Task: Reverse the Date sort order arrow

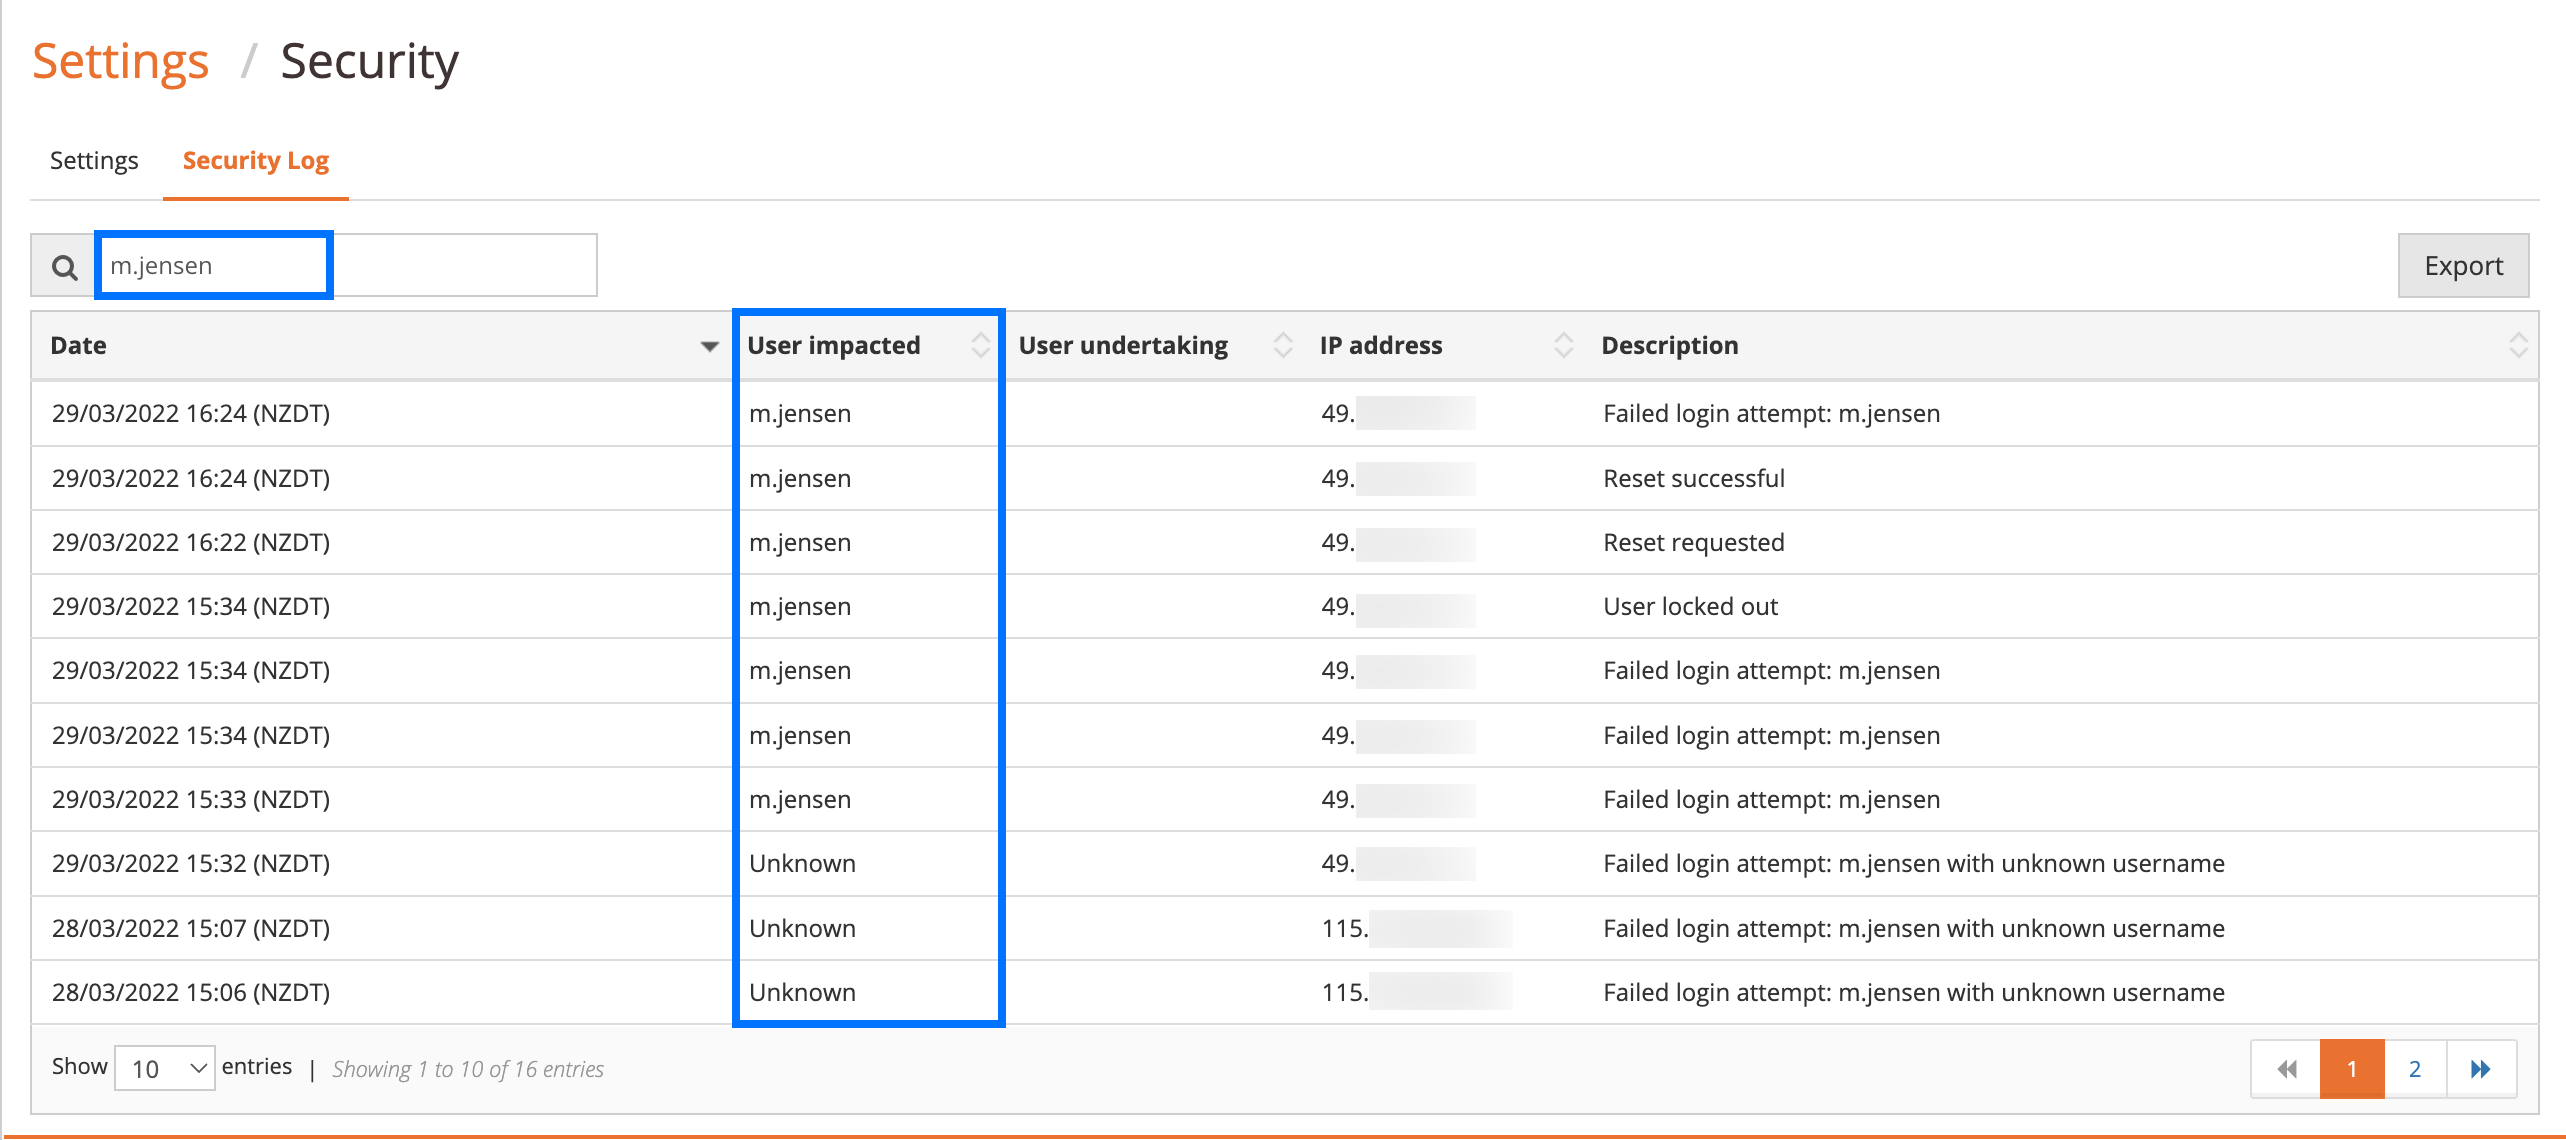Action: pos(708,347)
